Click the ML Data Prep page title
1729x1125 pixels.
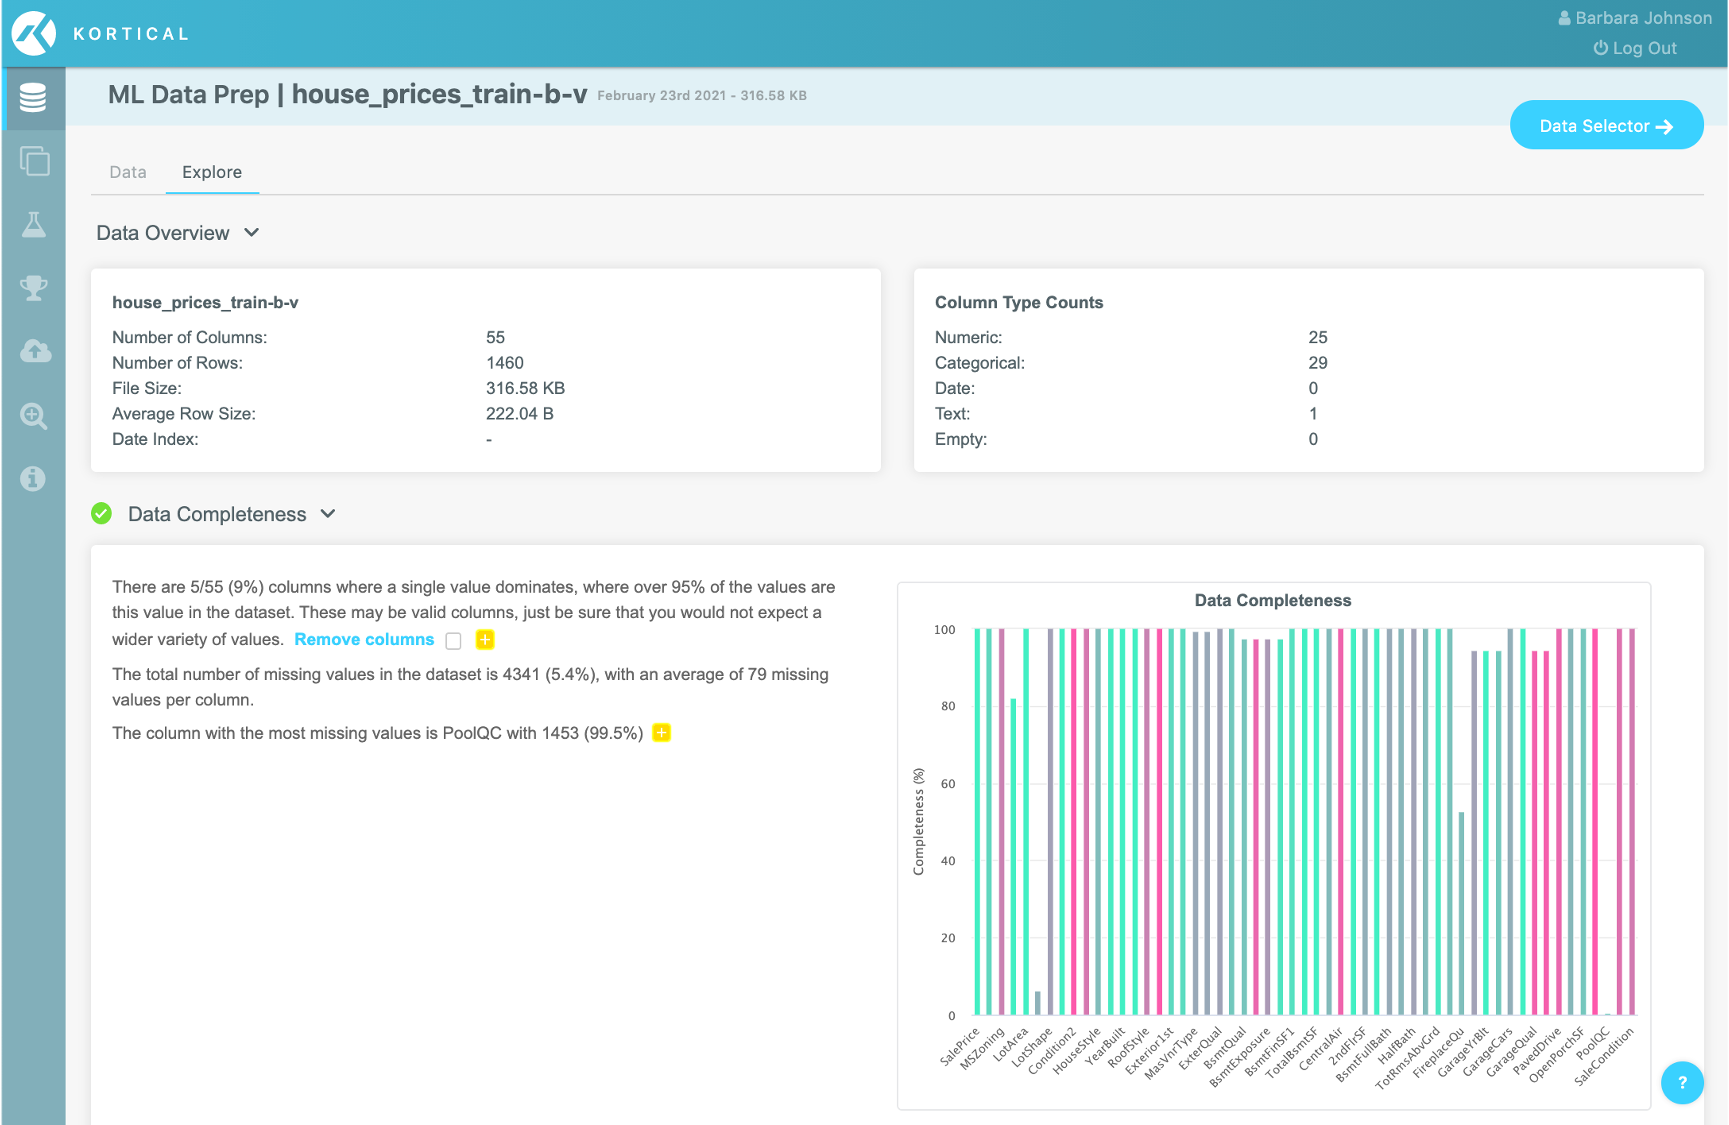[189, 95]
